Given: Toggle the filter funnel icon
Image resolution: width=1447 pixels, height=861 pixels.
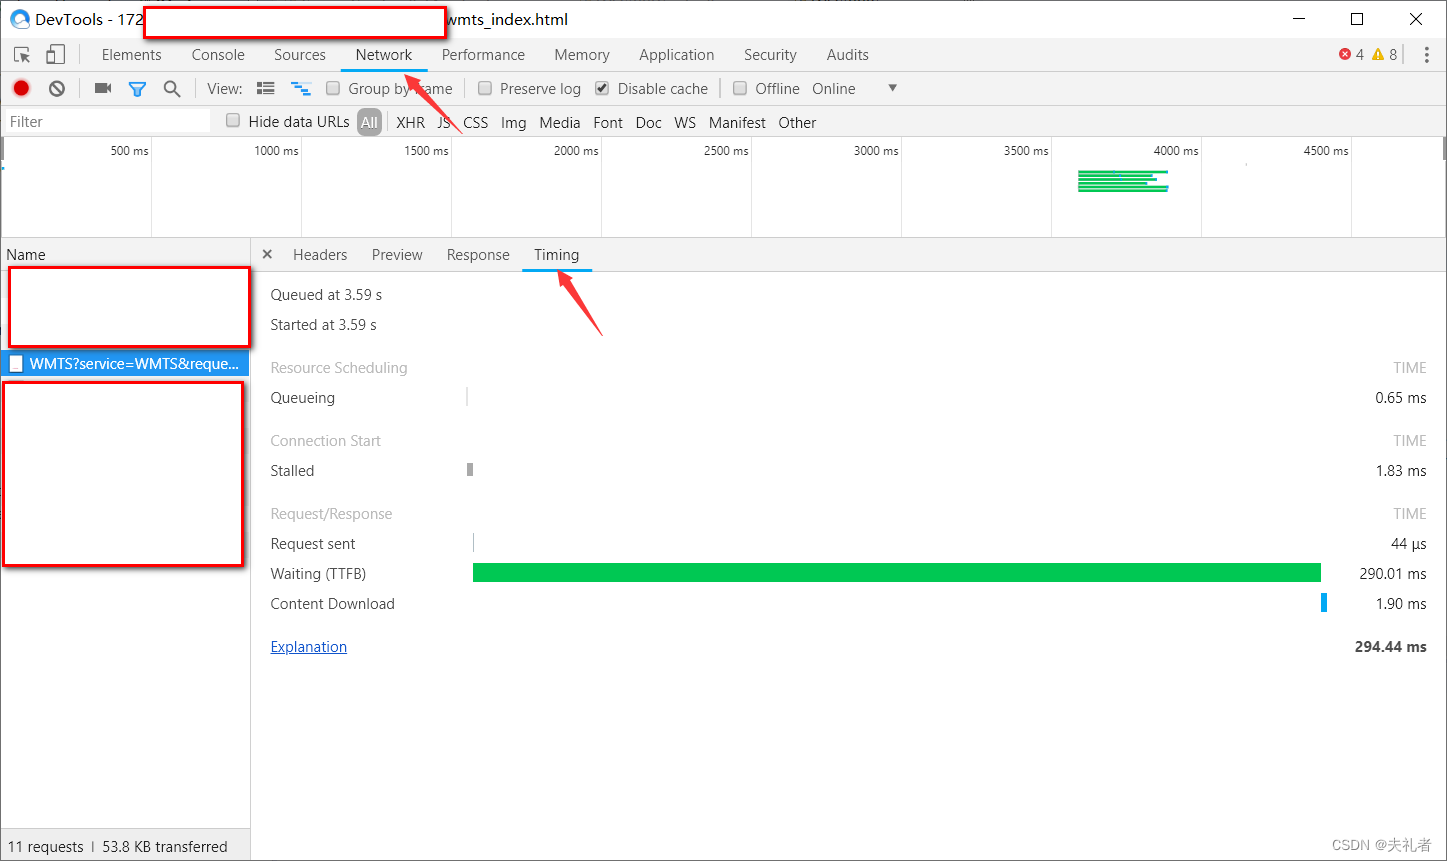Looking at the screenshot, I should [x=137, y=89].
